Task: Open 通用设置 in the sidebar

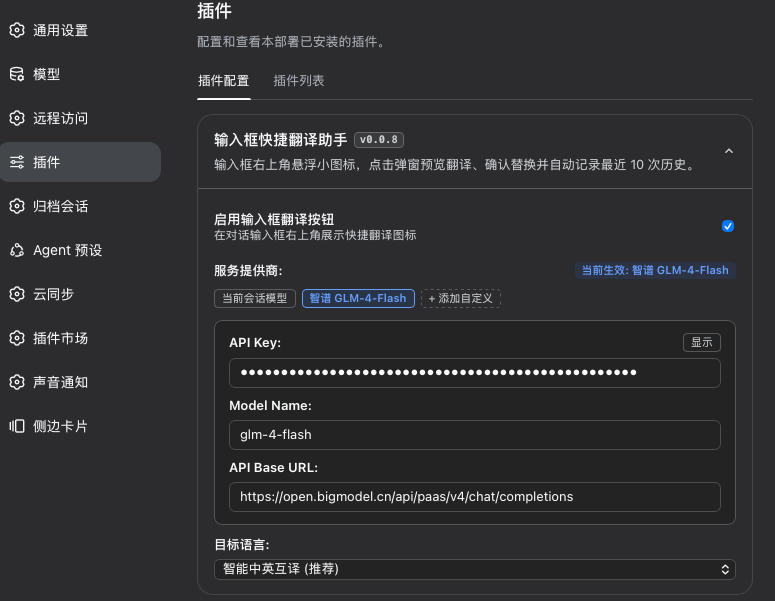Action: point(80,30)
